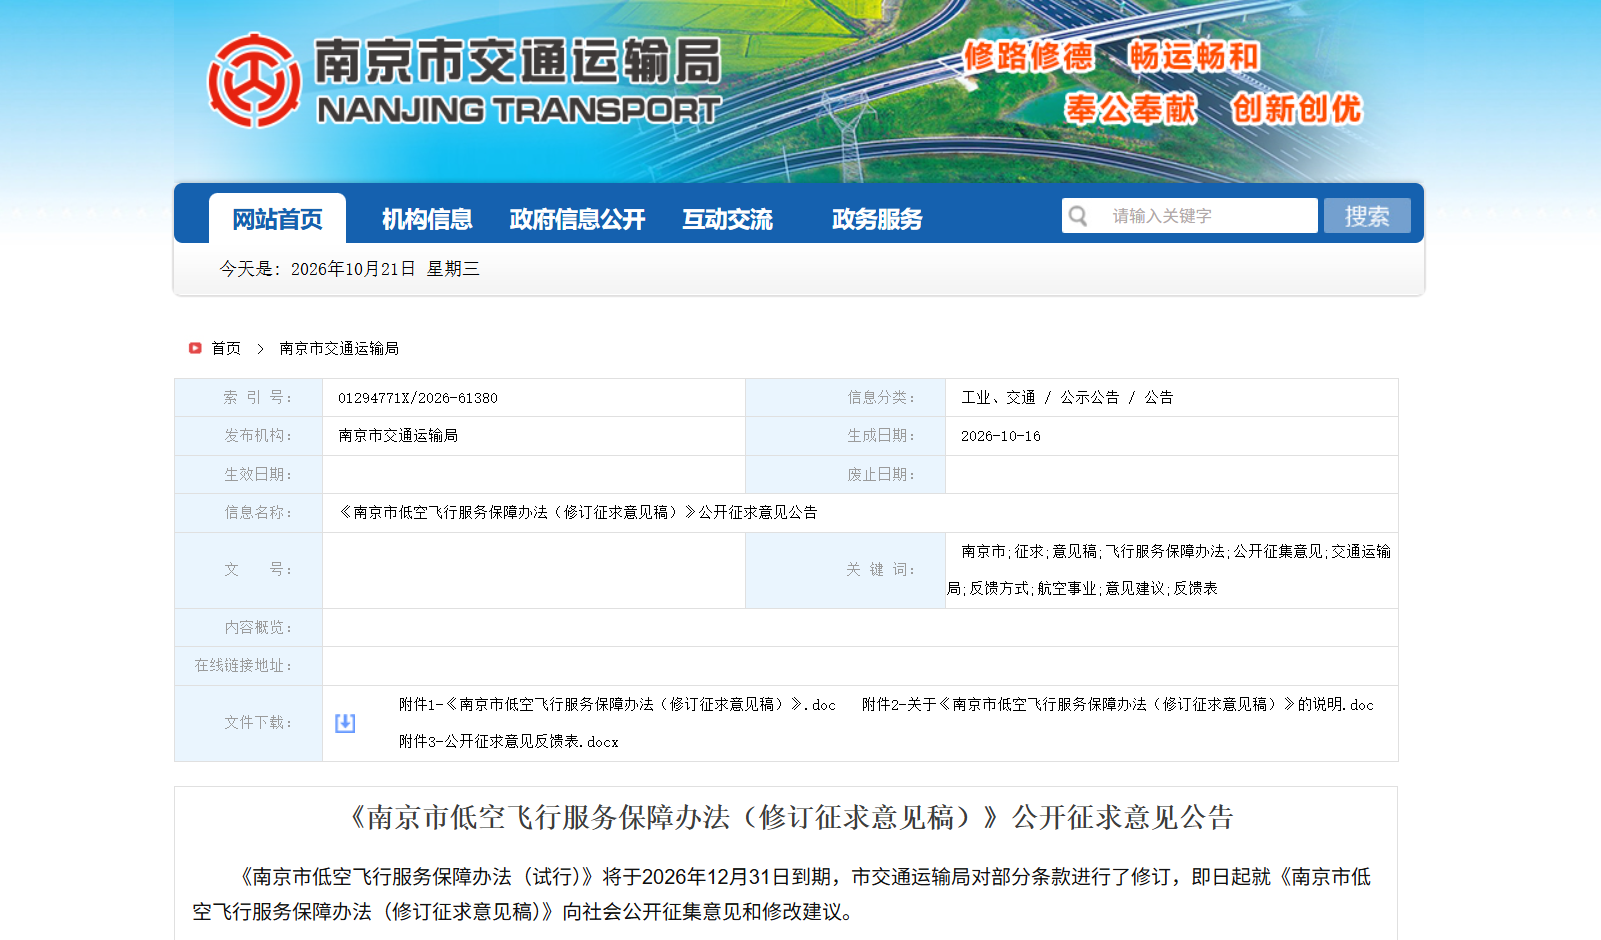Image resolution: width=1601 pixels, height=940 pixels.
Task: Open 南京市交通运输局 breadcrumb link
Action: pos(339,348)
